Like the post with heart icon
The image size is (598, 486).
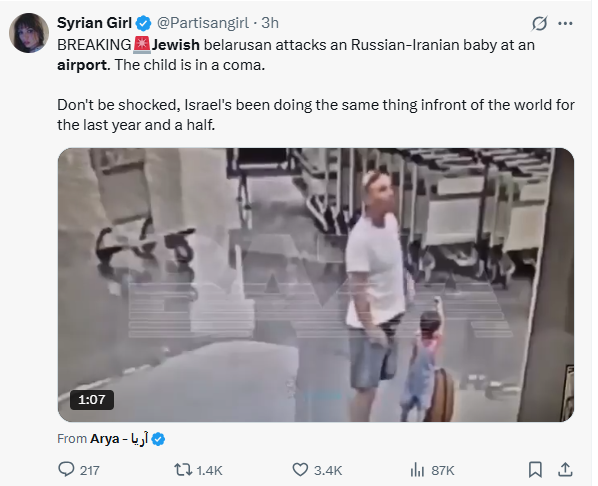(300, 470)
